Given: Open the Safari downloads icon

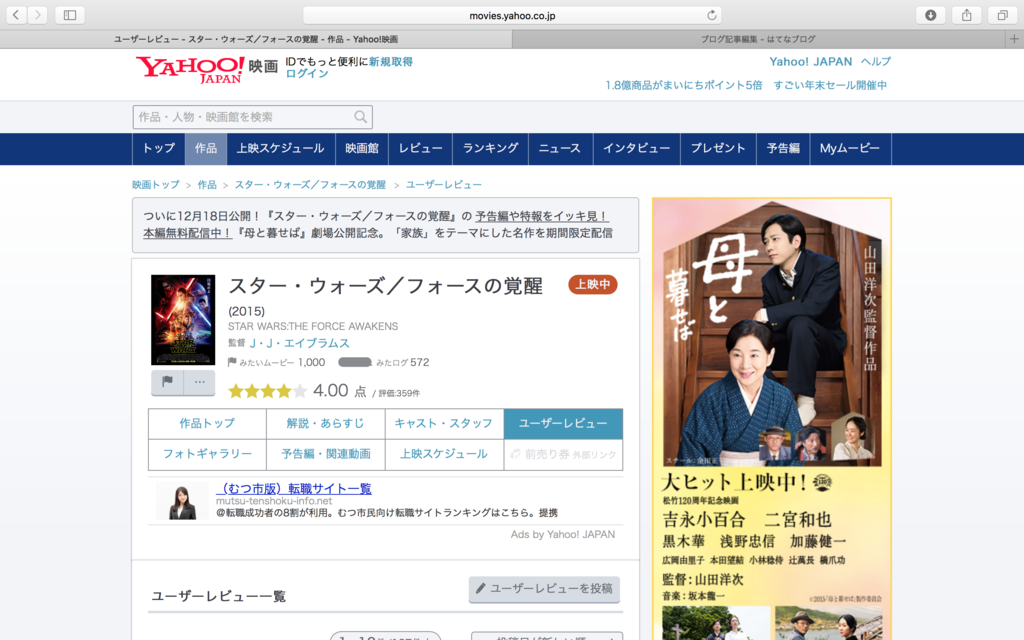Looking at the screenshot, I should point(931,15).
